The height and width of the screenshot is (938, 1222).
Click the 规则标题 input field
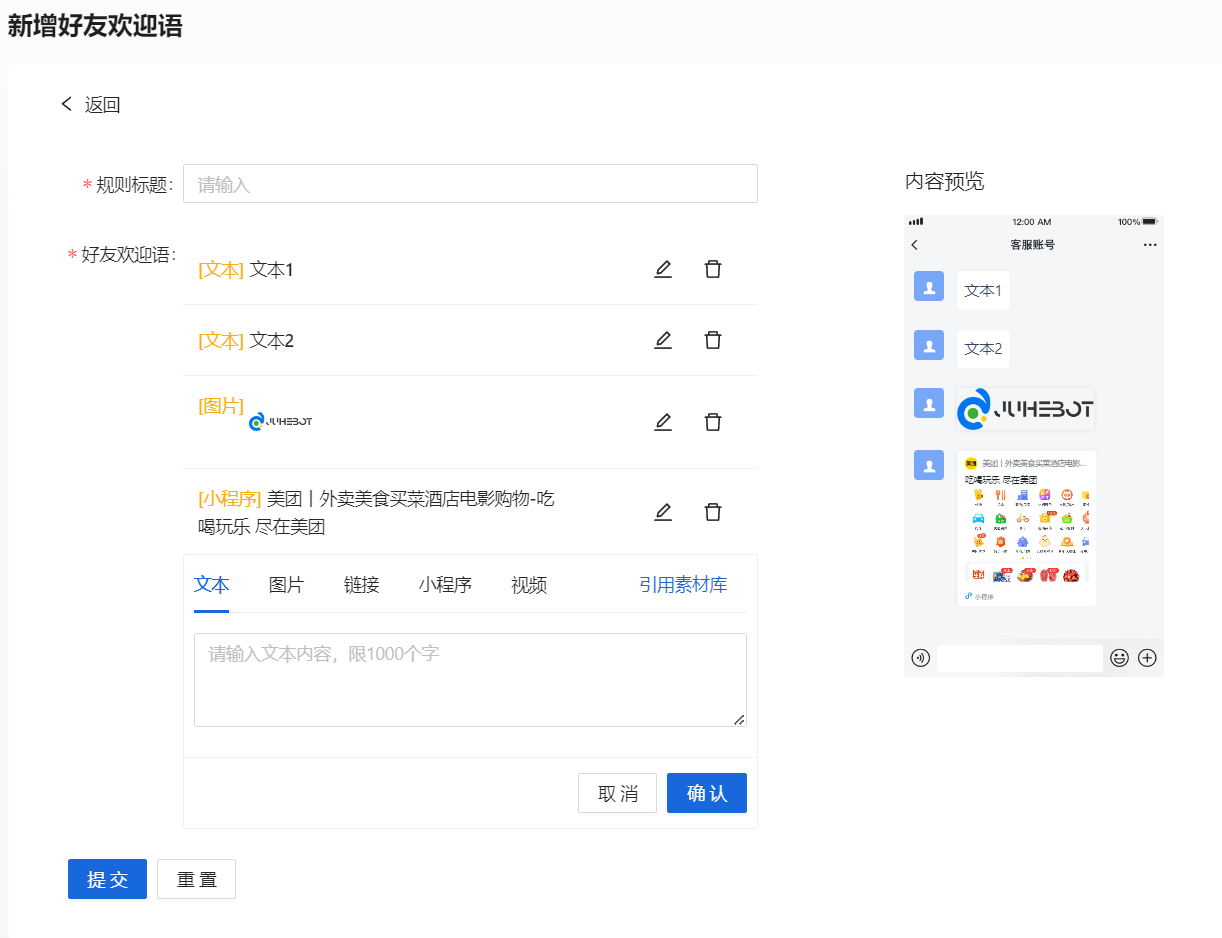470,184
